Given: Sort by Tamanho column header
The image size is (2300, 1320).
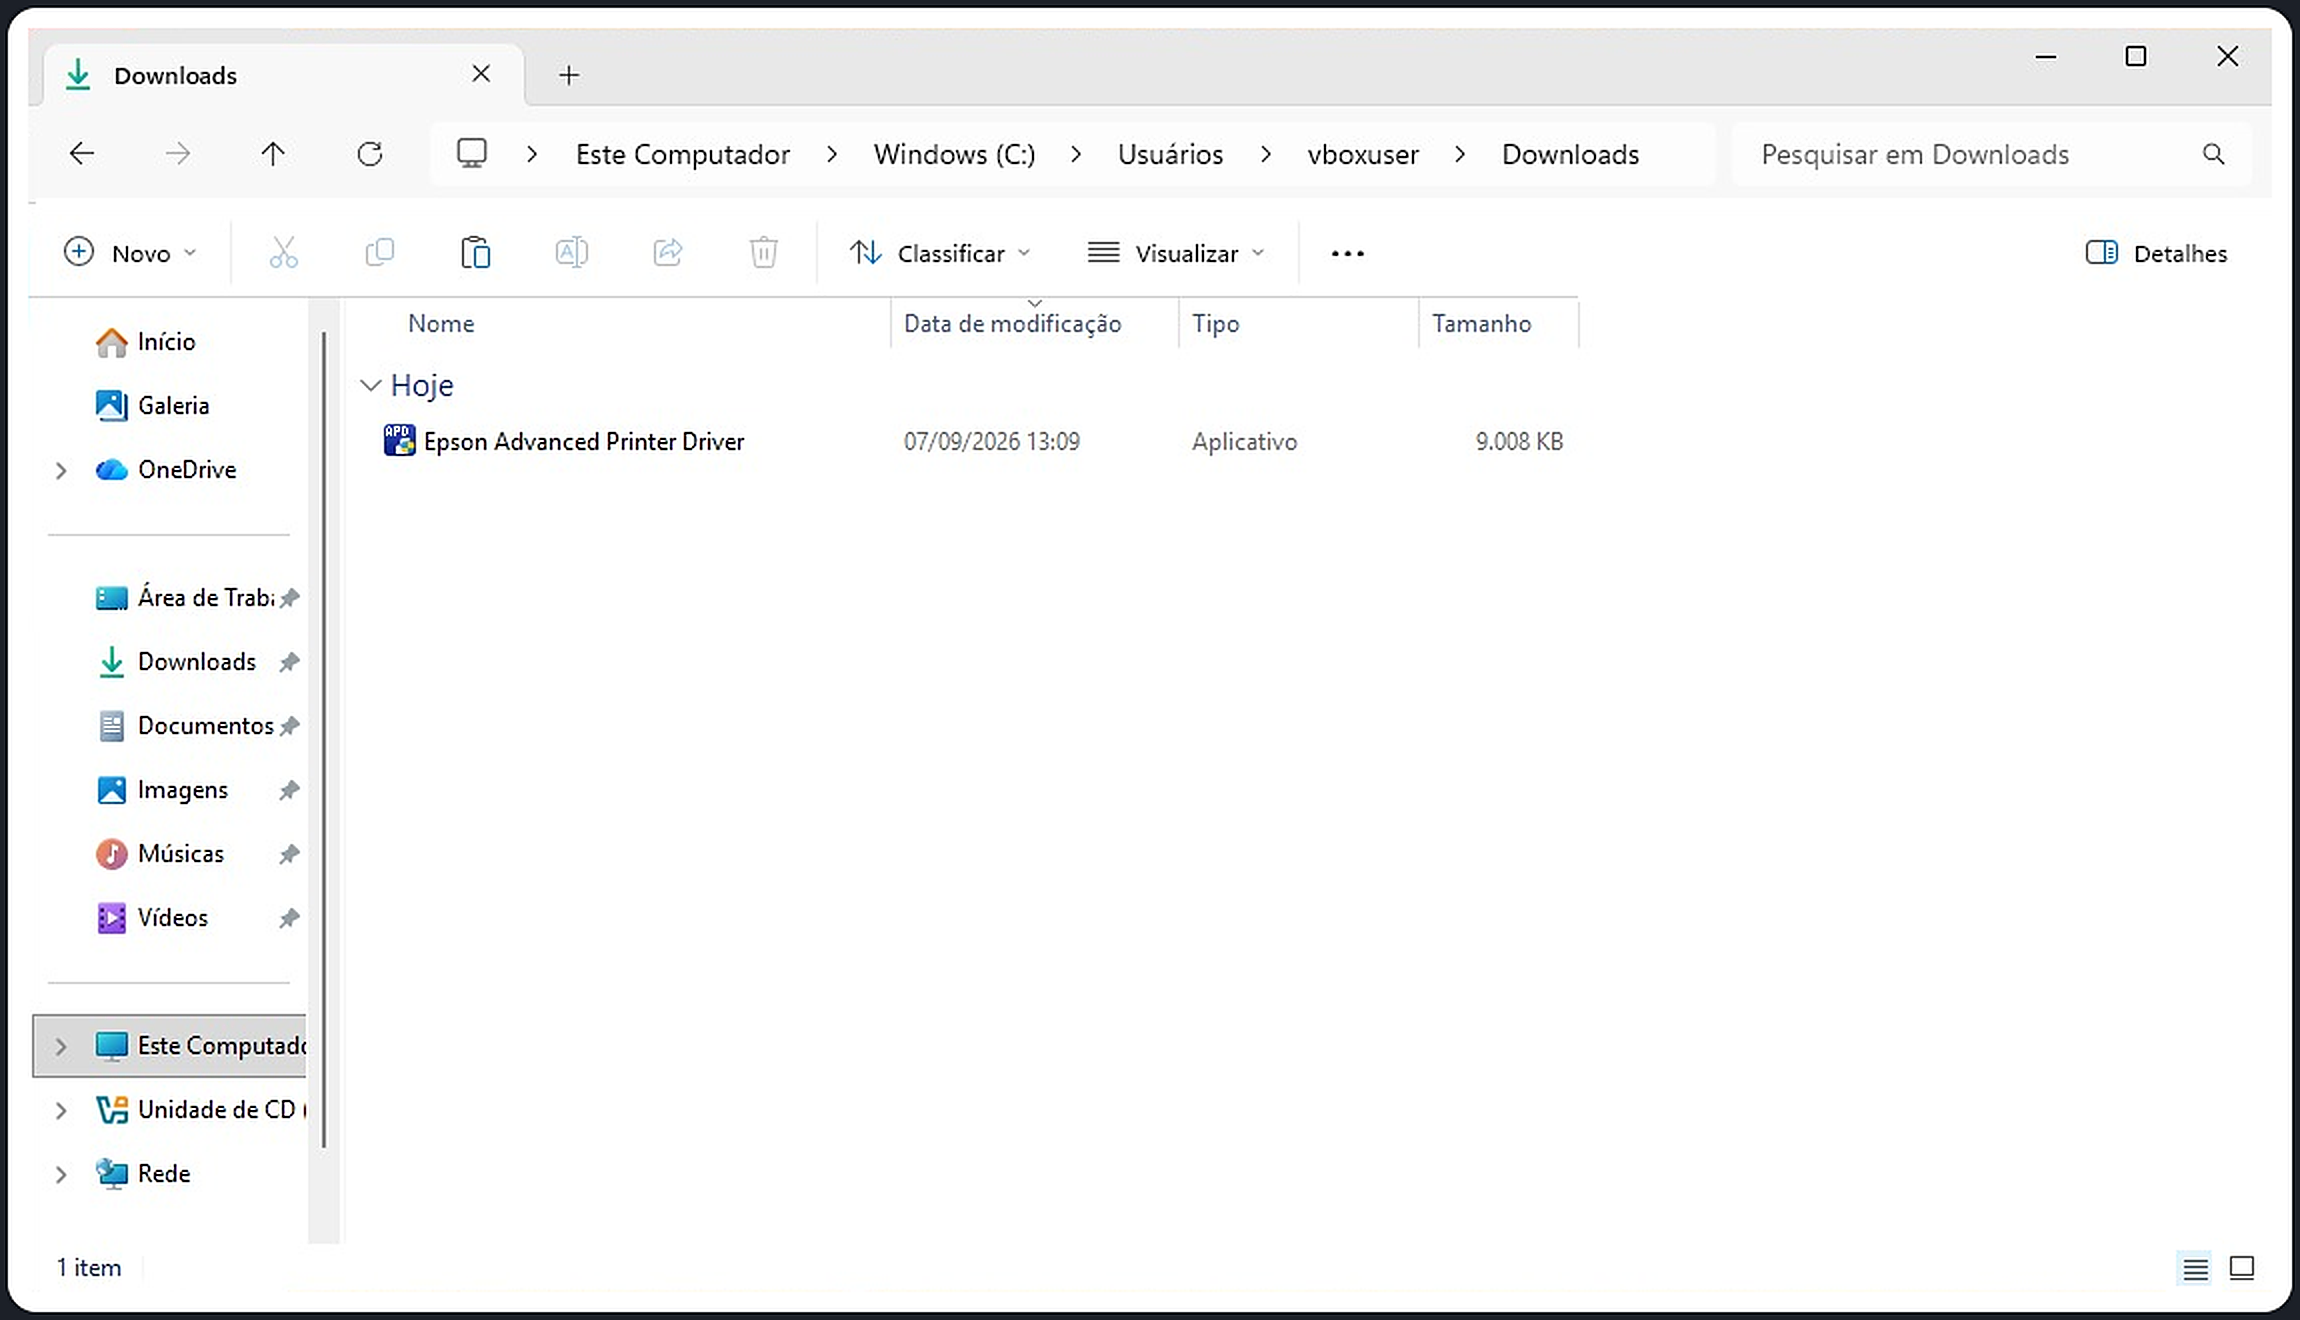Looking at the screenshot, I should click(x=1481, y=323).
